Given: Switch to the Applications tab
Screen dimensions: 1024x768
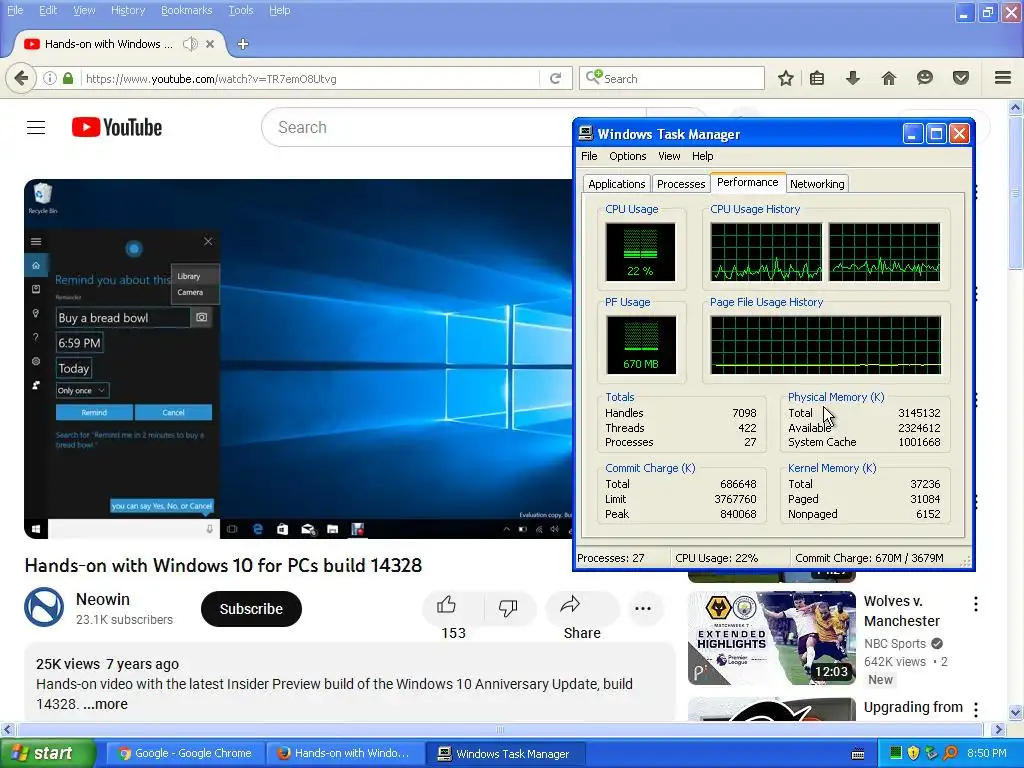Looking at the screenshot, I should (x=616, y=184).
